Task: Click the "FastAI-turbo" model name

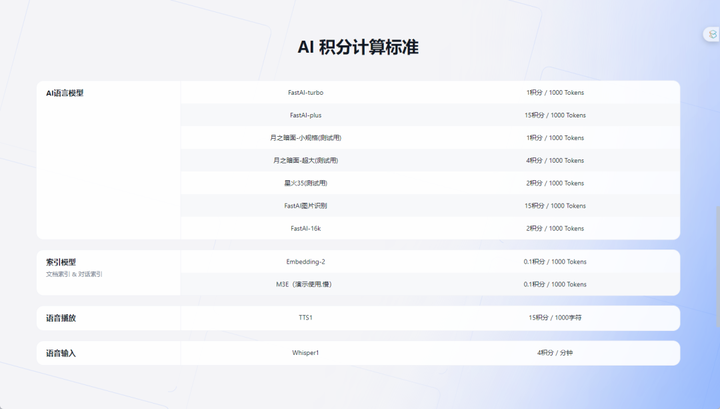Action: point(305,93)
